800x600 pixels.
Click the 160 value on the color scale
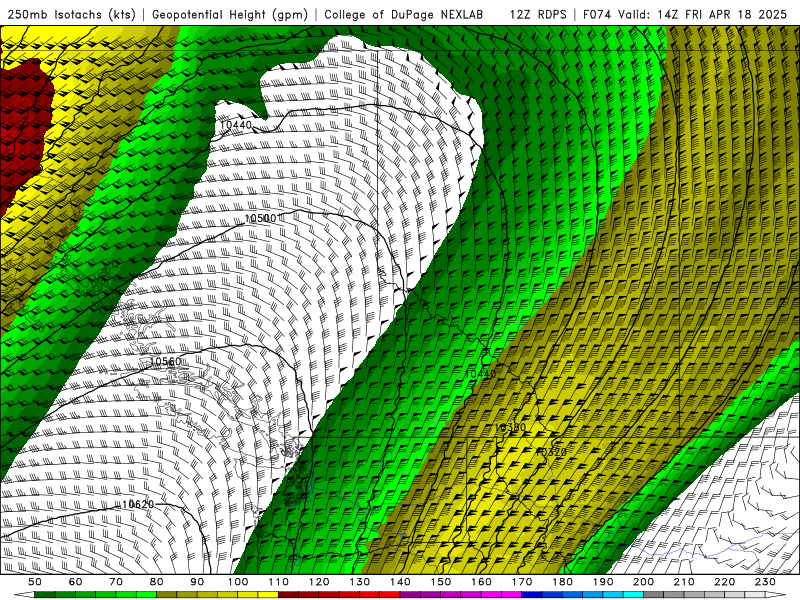click(481, 582)
